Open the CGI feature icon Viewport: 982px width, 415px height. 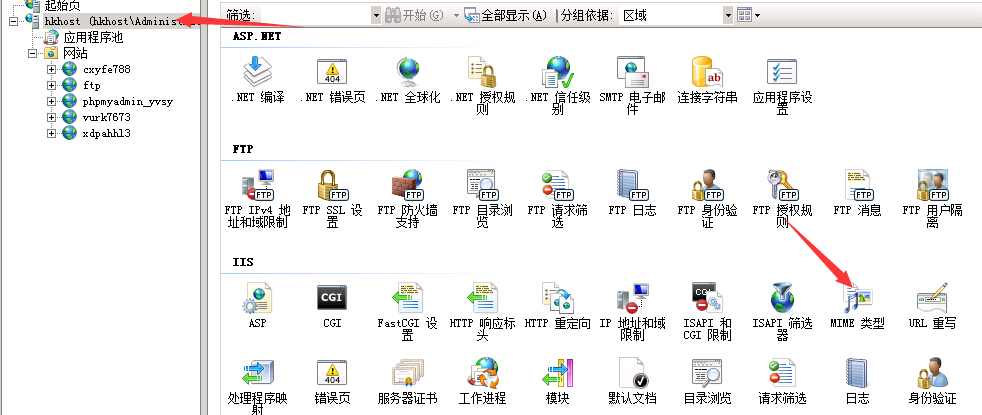(332, 297)
